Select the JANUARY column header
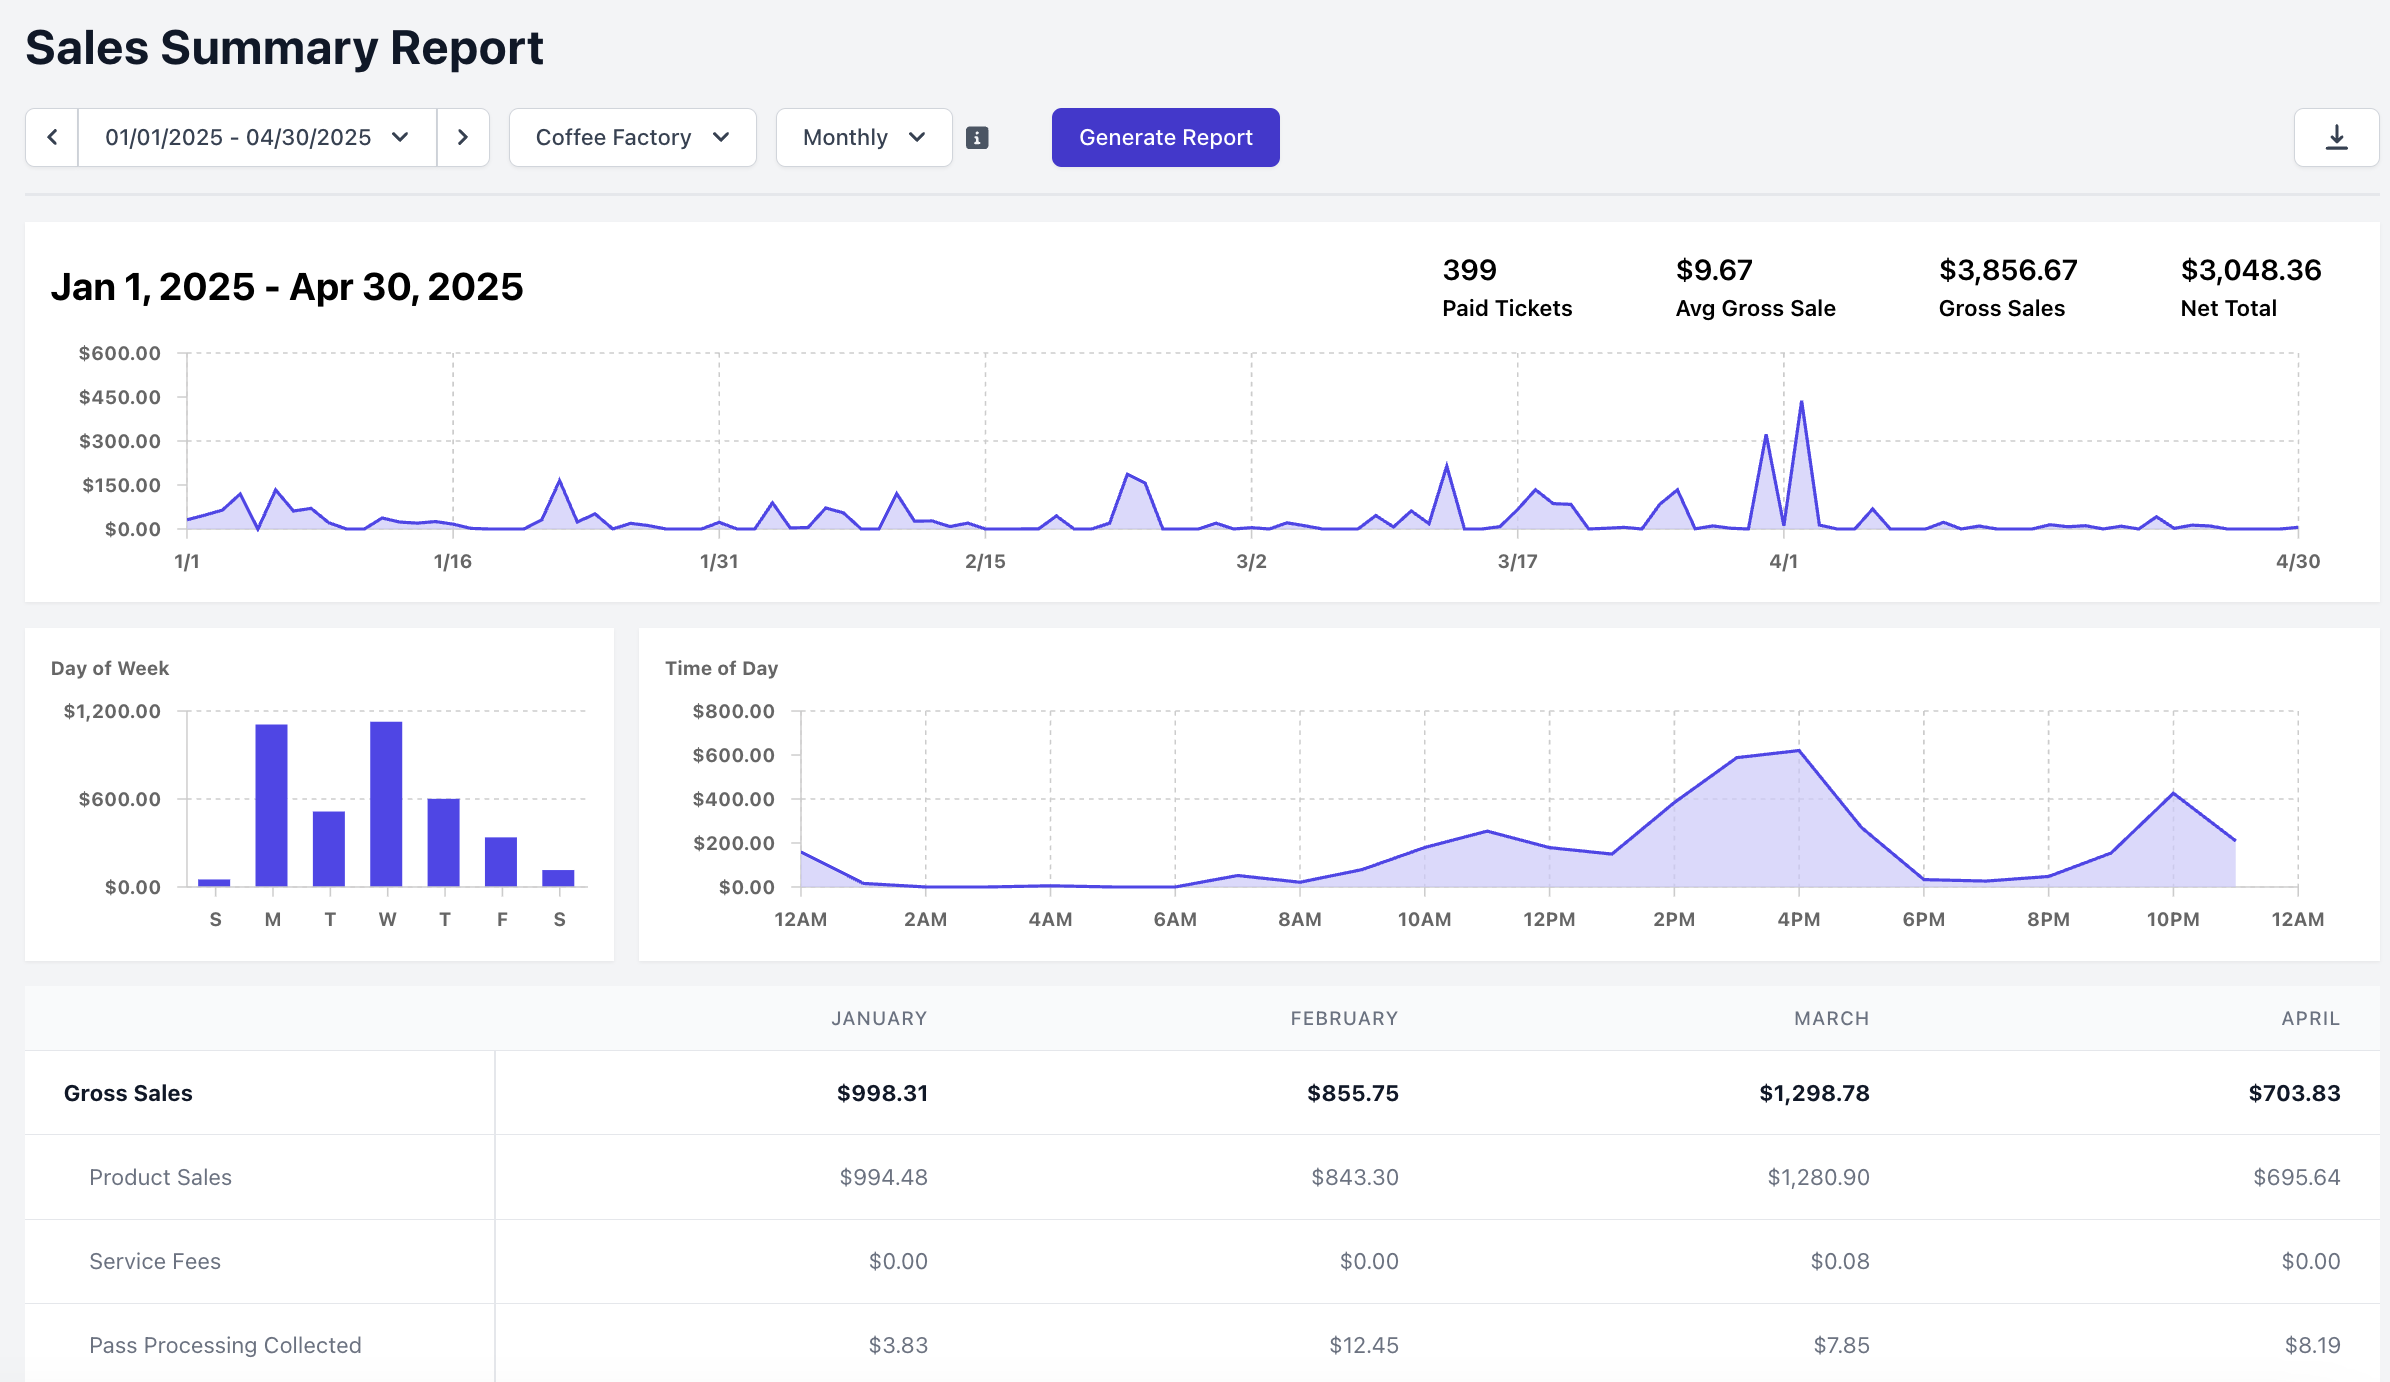 879,1018
